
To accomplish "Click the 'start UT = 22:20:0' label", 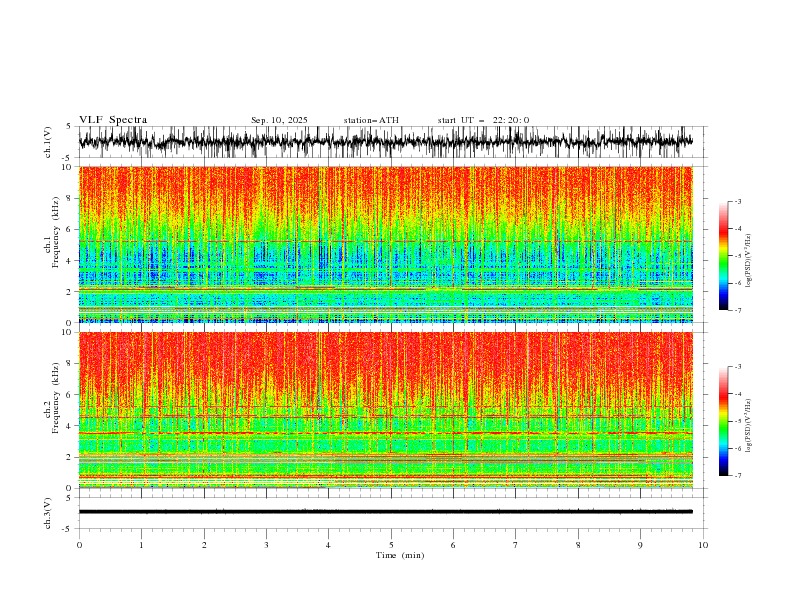I will 483,120.
